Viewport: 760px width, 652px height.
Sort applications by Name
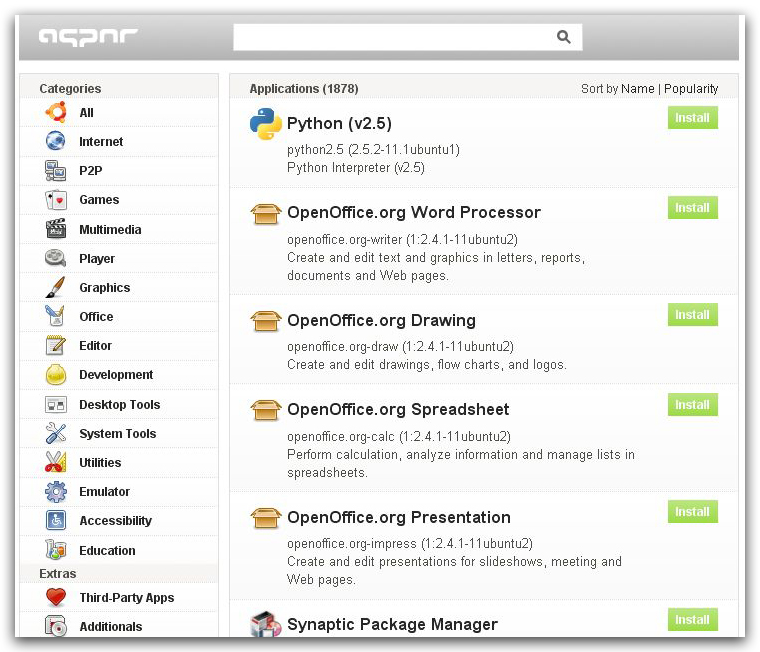point(637,89)
